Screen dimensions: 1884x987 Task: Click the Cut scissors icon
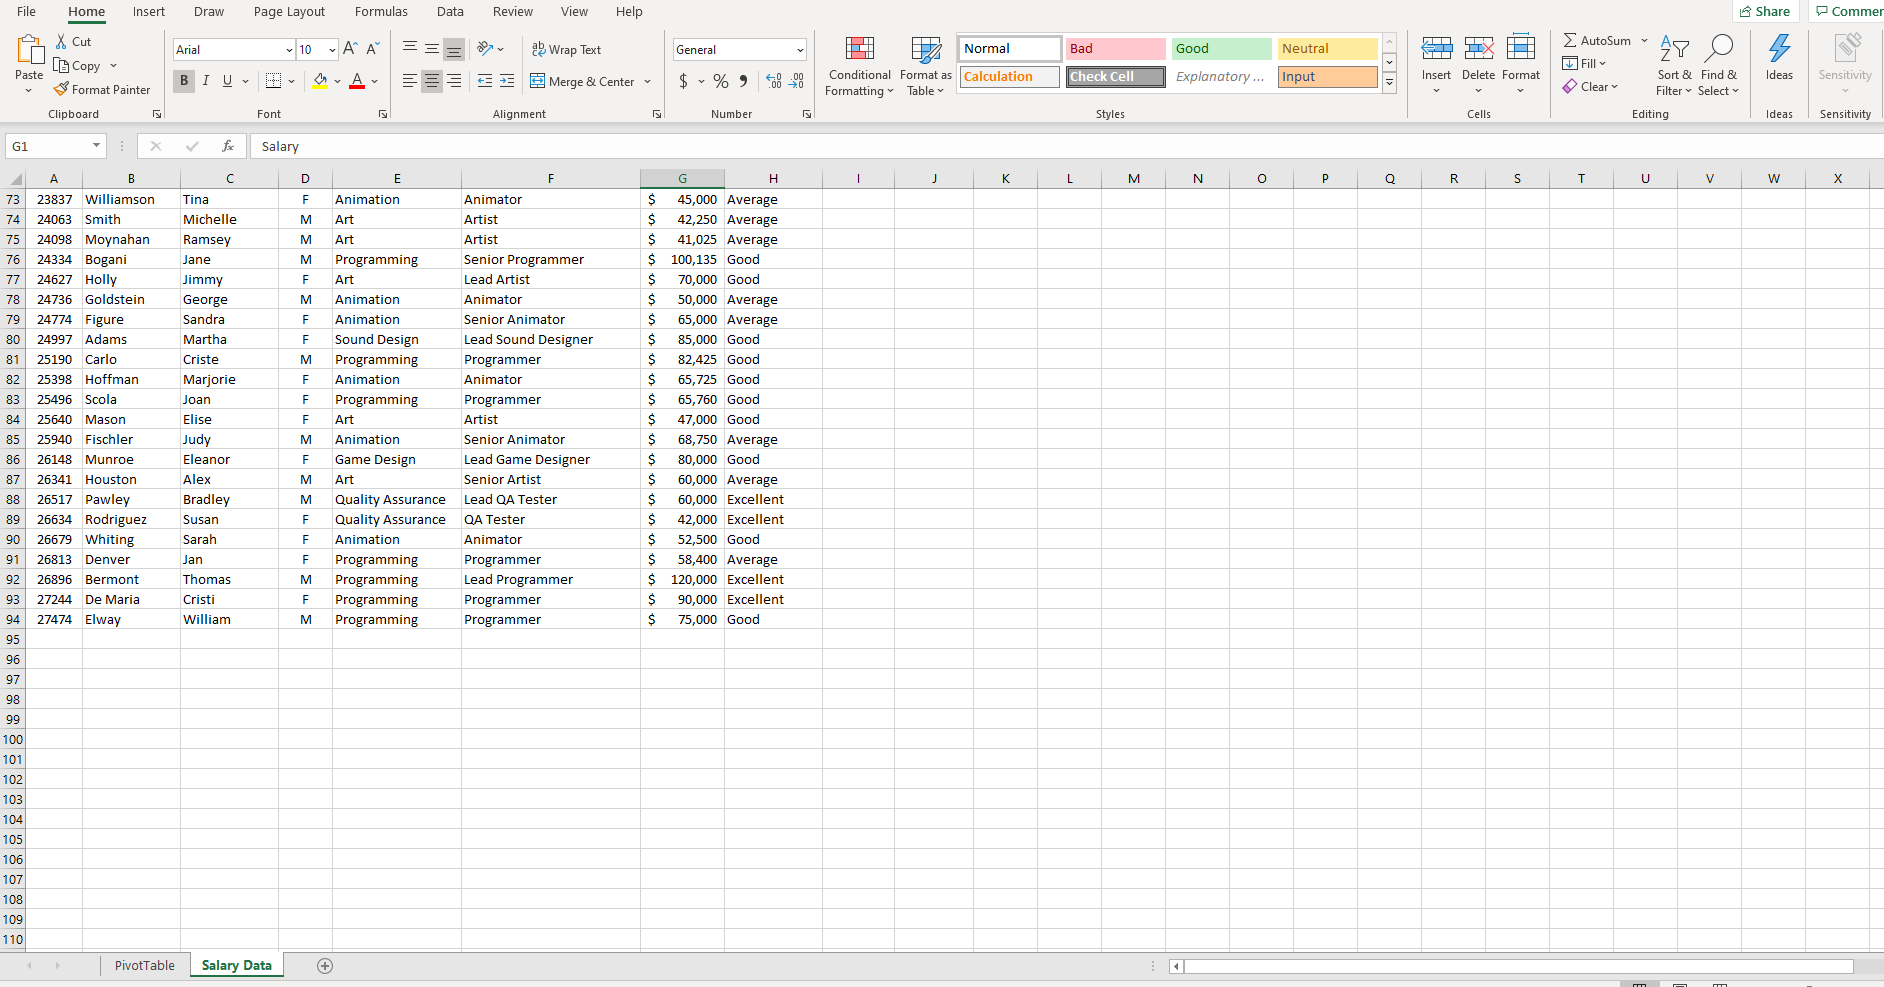(x=62, y=41)
